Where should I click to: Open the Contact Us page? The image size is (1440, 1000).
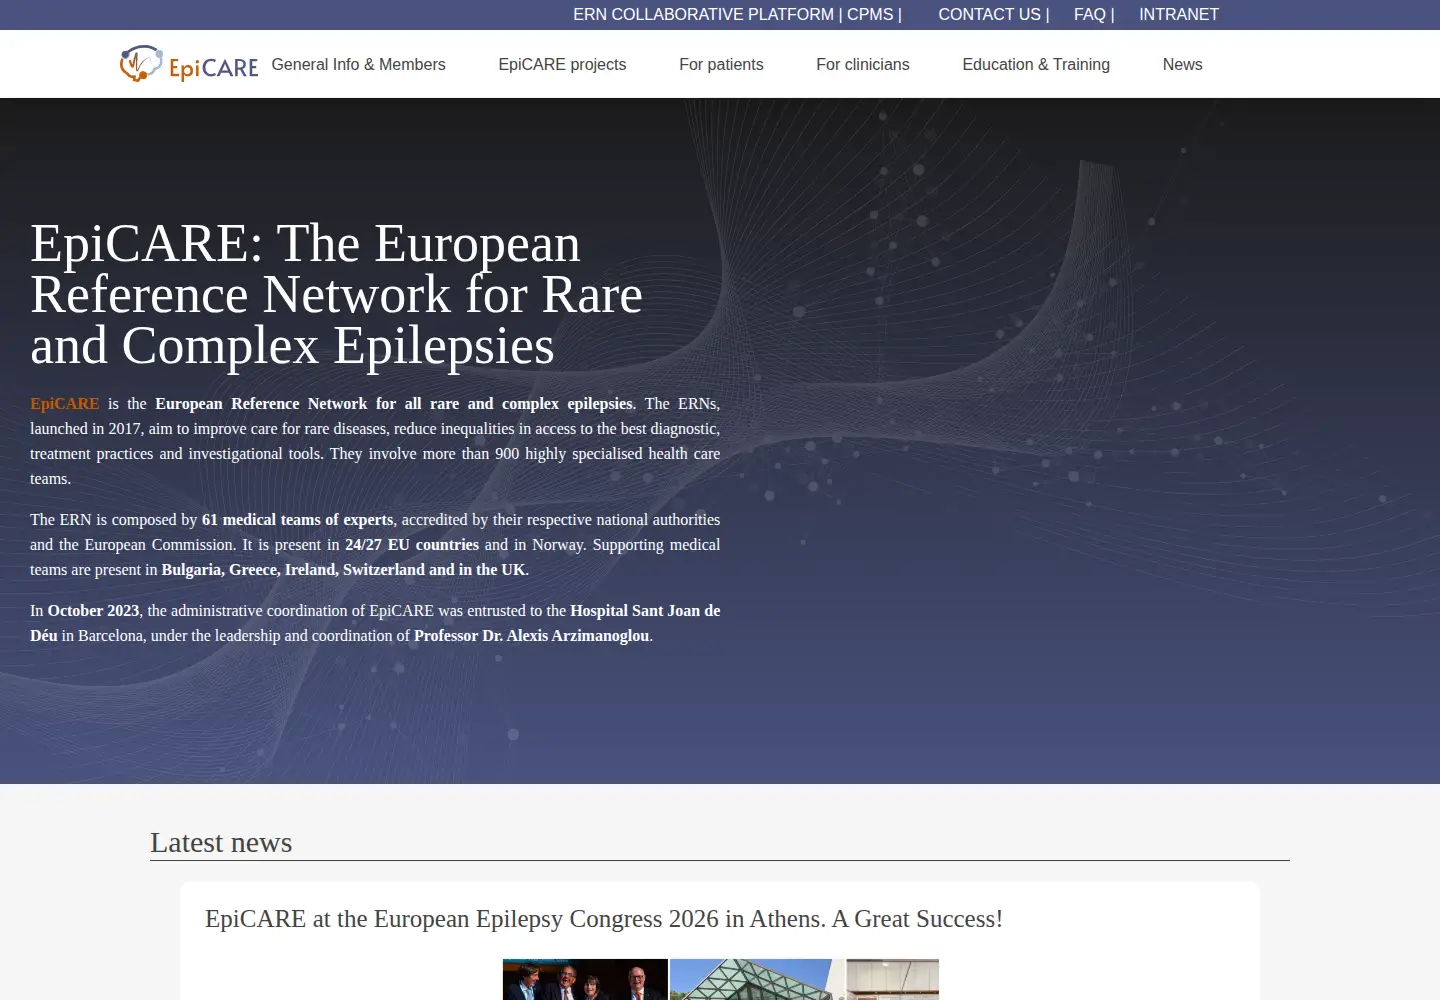994,14
